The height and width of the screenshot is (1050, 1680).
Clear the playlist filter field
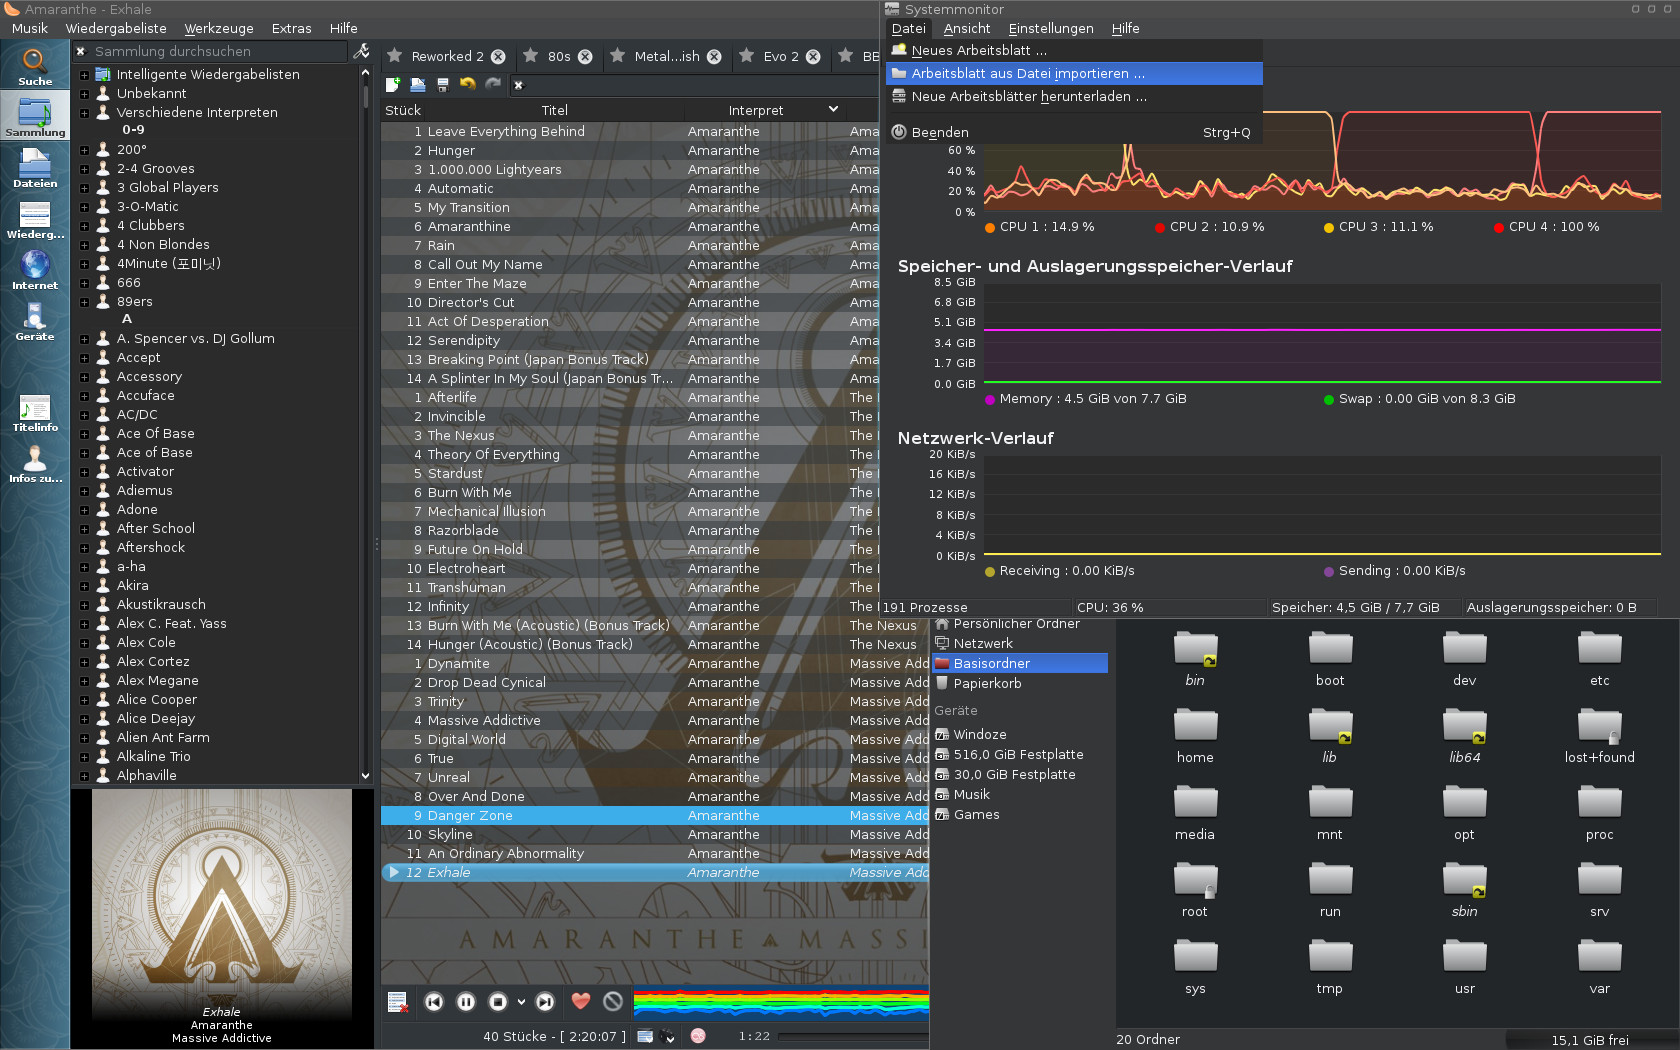518,85
